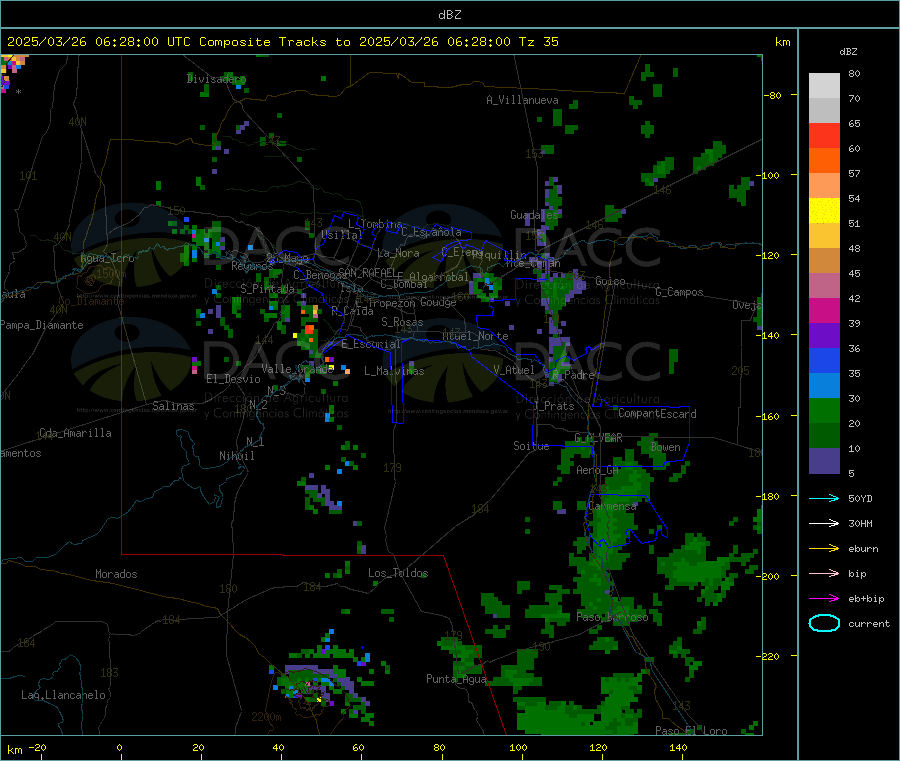900x761 pixels.
Task: Click the 'El_Desvio' map label
Action: click(233, 379)
